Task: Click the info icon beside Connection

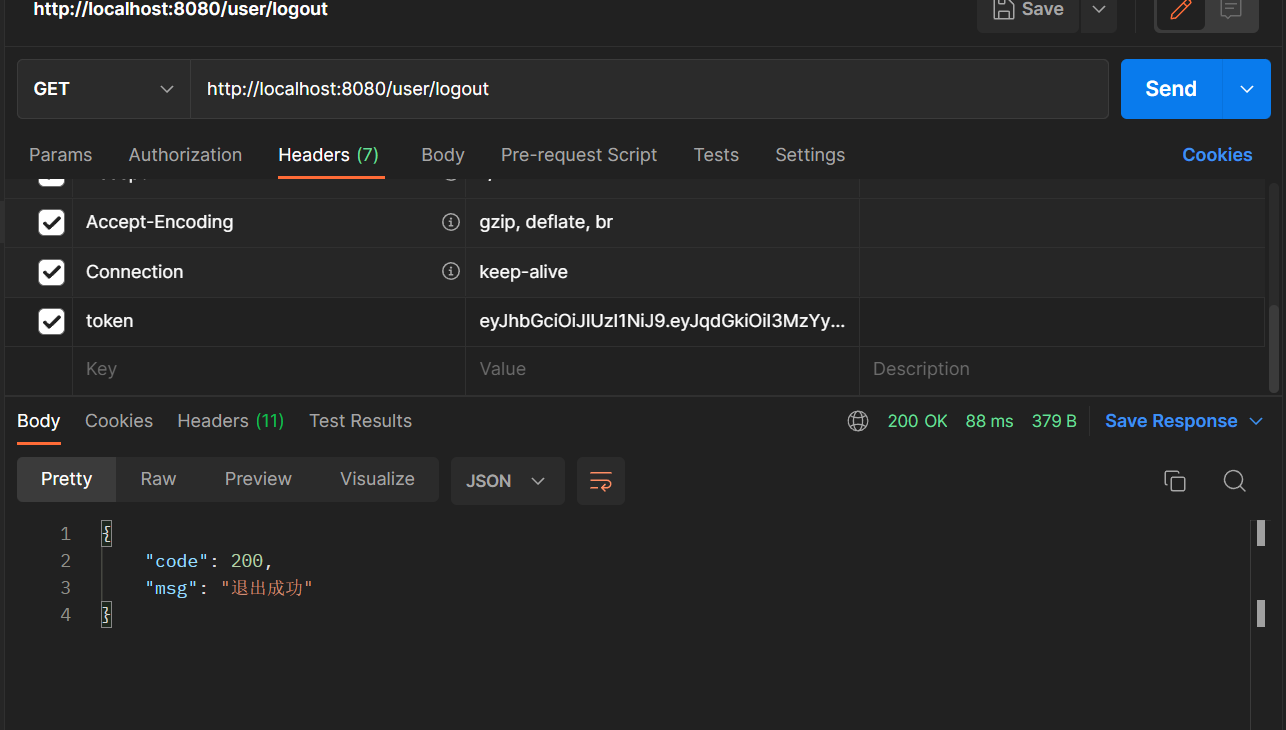Action: 451,272
